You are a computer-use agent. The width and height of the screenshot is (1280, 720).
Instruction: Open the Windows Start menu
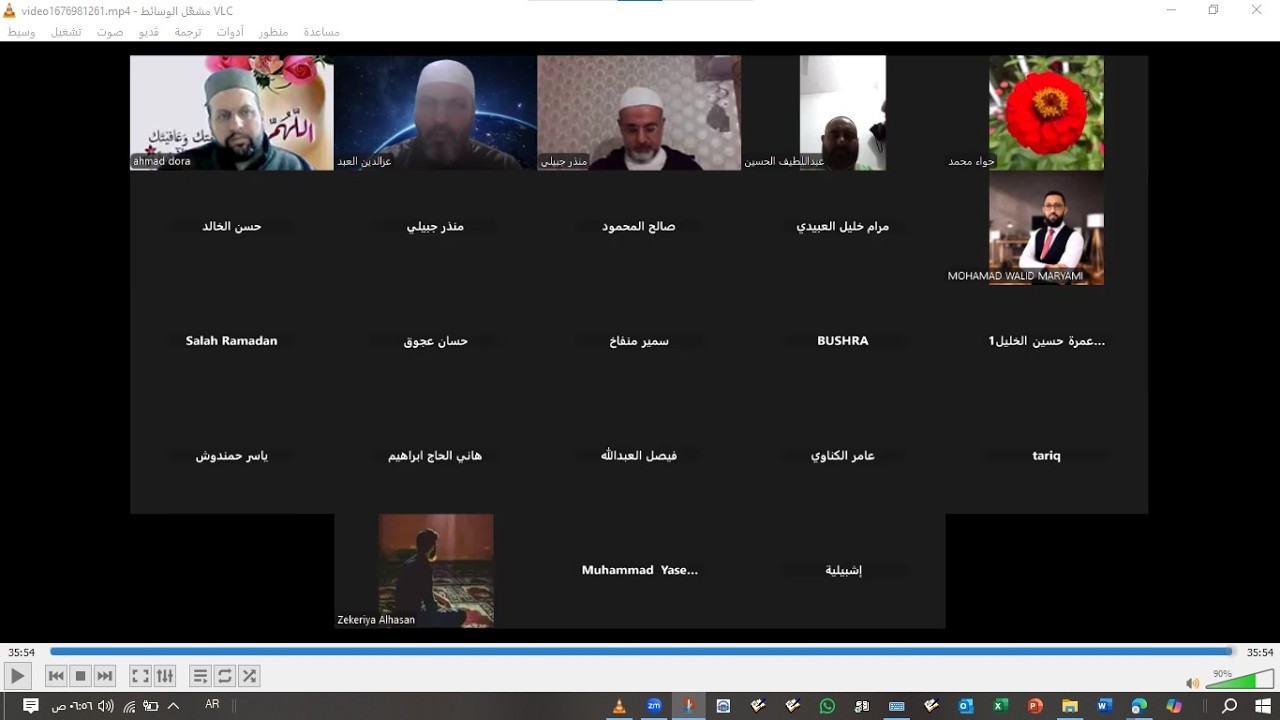[1263, 706]
